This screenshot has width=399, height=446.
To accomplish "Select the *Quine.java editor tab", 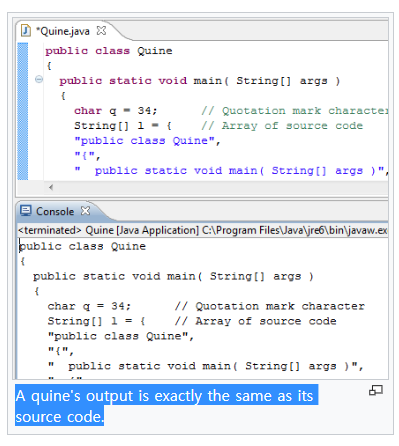I will (63, 31).
